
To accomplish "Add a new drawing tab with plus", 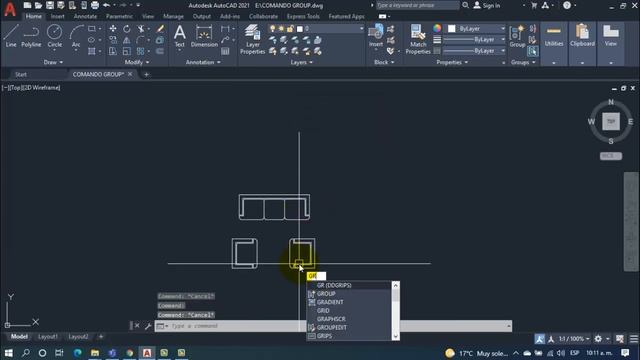I will (x=146, y=74).
